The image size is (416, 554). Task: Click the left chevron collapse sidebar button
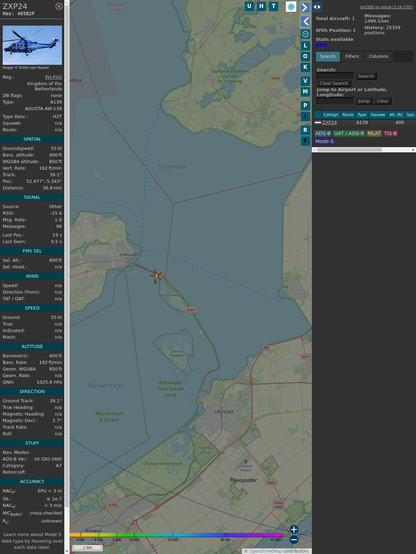click(305, 21)
